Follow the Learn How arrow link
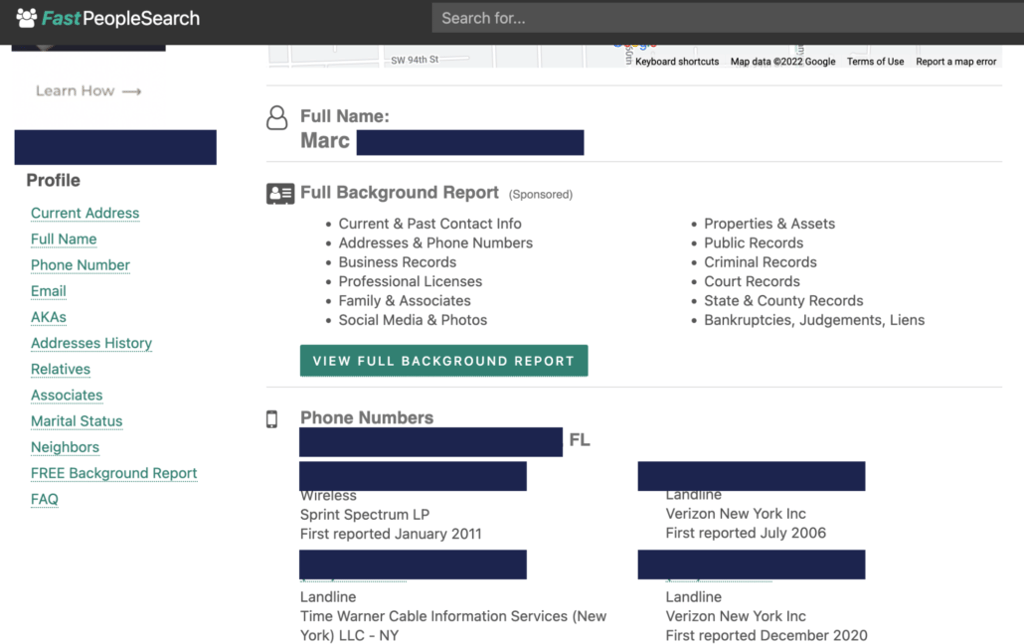 click(x=88, y=91)
